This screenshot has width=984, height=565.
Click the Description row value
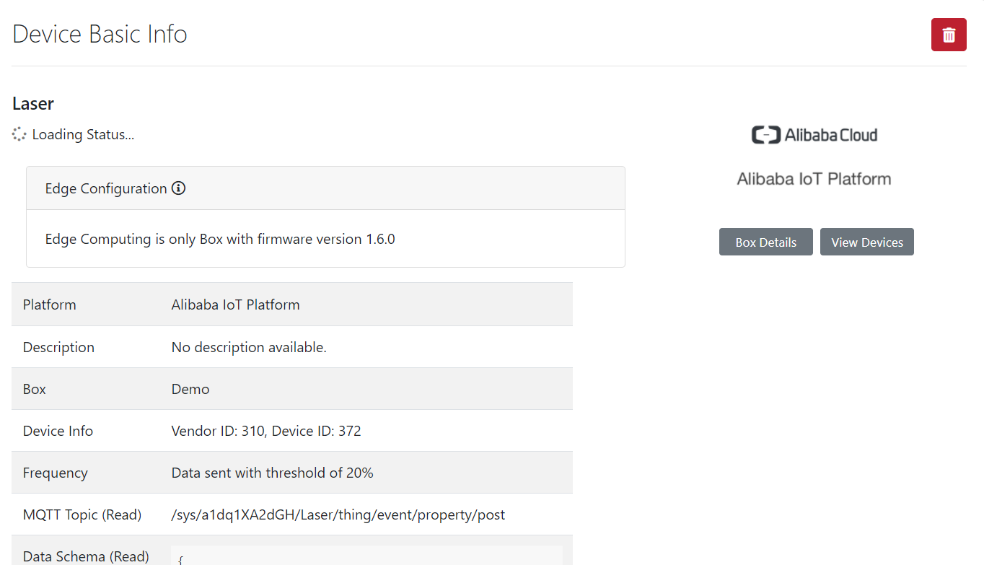click(x=249, y=347)
